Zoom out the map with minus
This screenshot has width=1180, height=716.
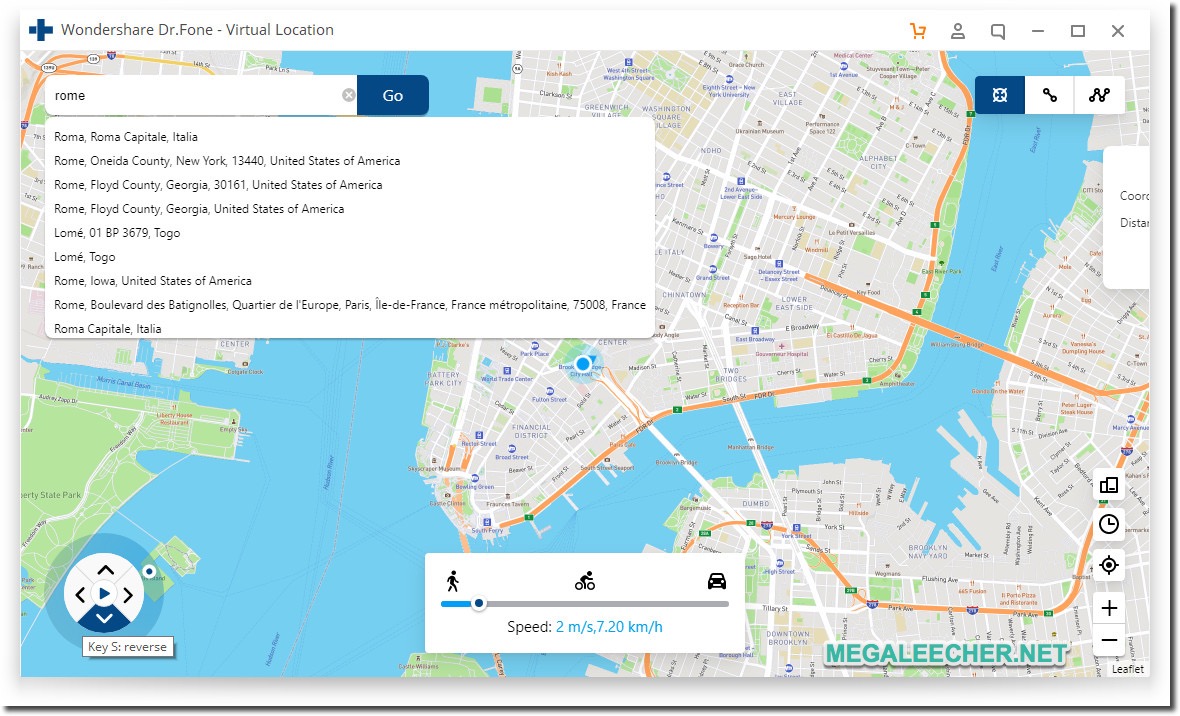[1109, 641]
